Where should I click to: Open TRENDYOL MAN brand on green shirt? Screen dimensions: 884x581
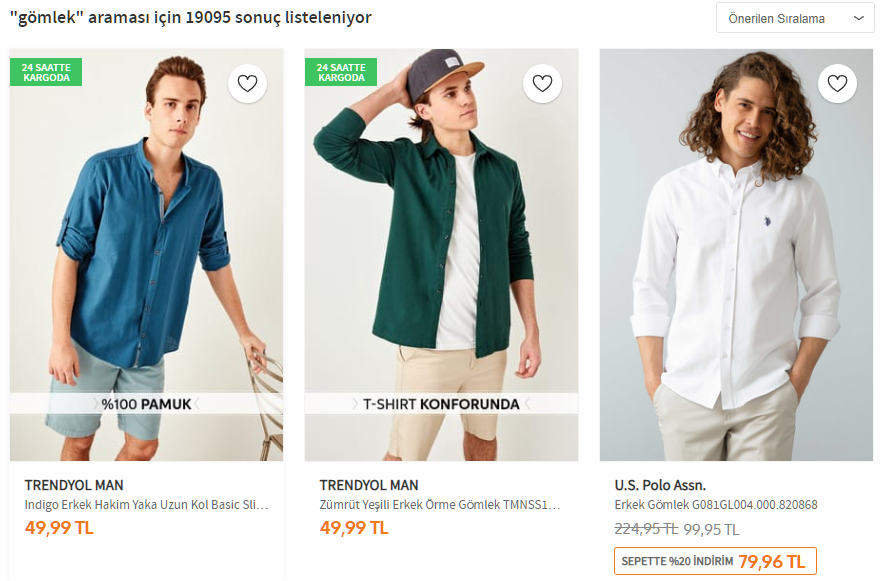pyautogui.click(x=369, y=485)
